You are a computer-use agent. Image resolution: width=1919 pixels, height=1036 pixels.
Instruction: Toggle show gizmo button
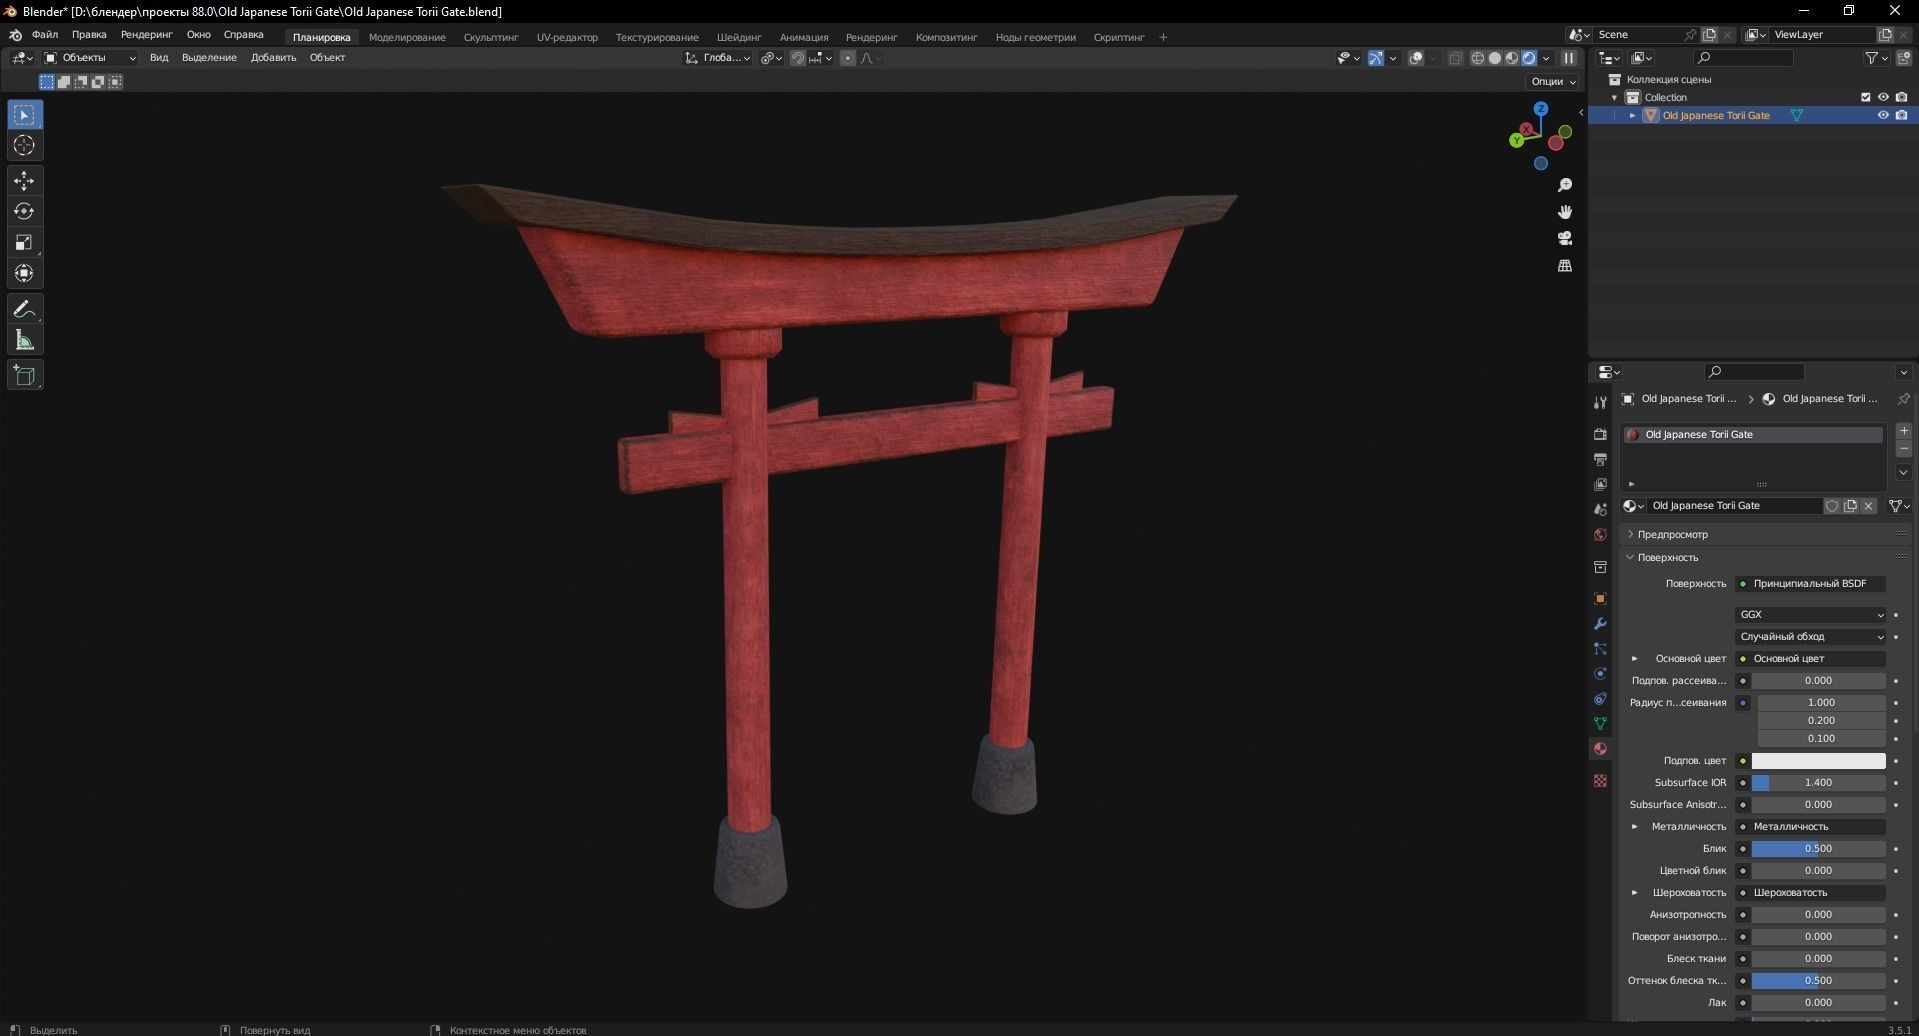coord(1376,58)
